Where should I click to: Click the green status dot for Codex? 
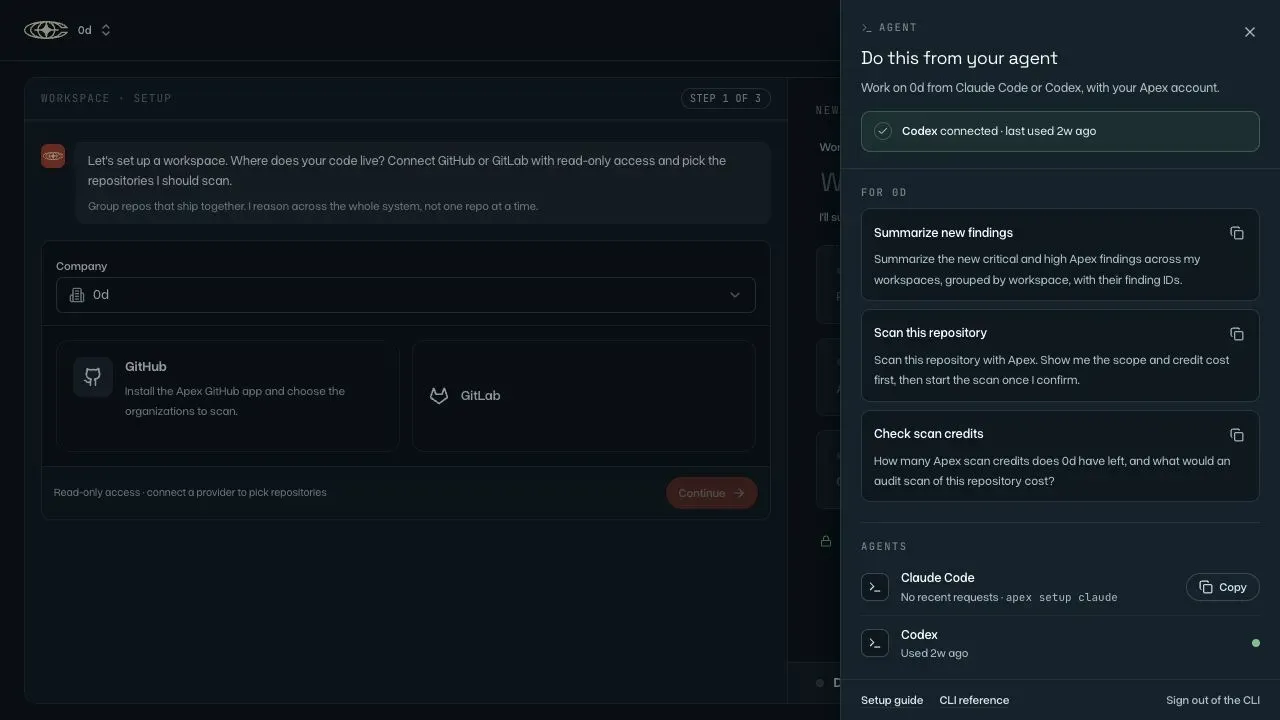[1256, 643]
